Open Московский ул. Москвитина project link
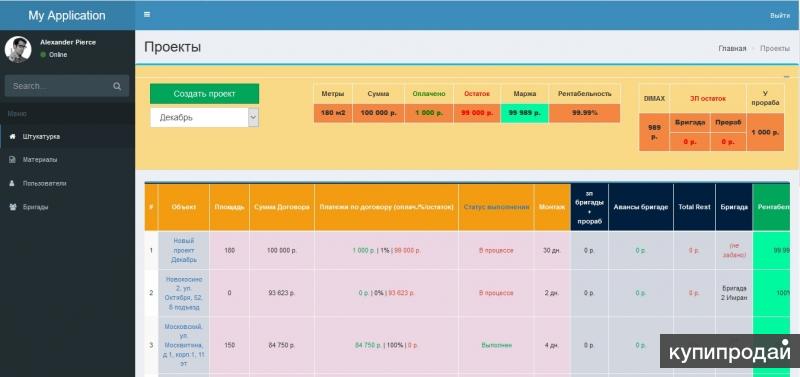This screenshot has width=800, height=377. (x=184, y=345)
